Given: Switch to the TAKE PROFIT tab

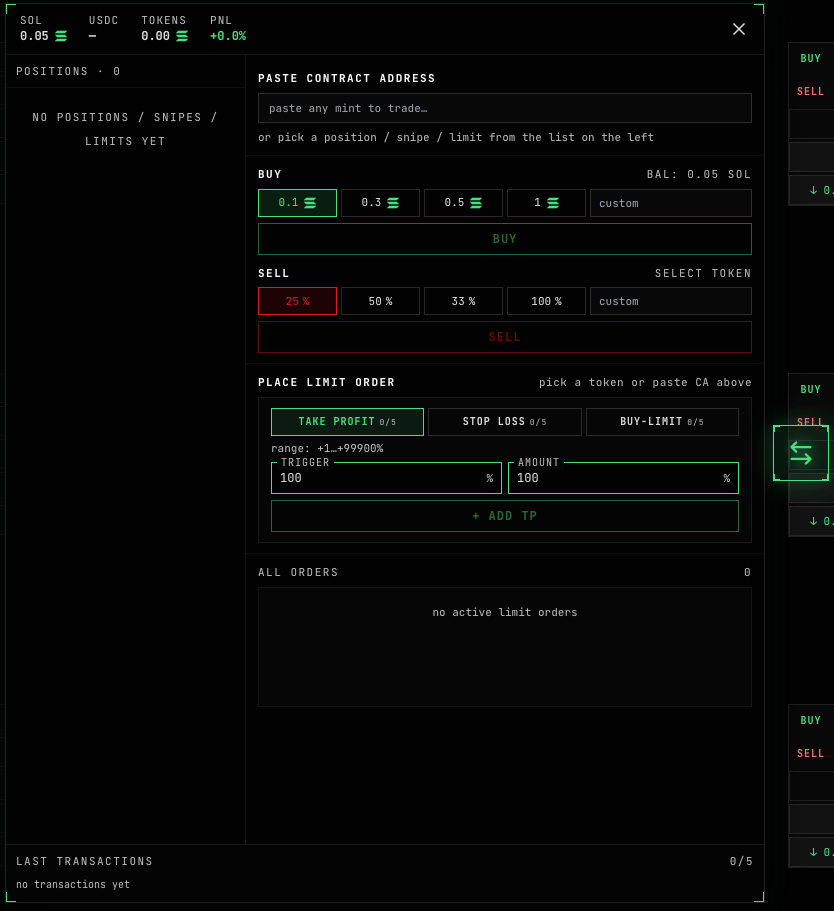Looking at the screenshot, I should [x=347, y=422].
